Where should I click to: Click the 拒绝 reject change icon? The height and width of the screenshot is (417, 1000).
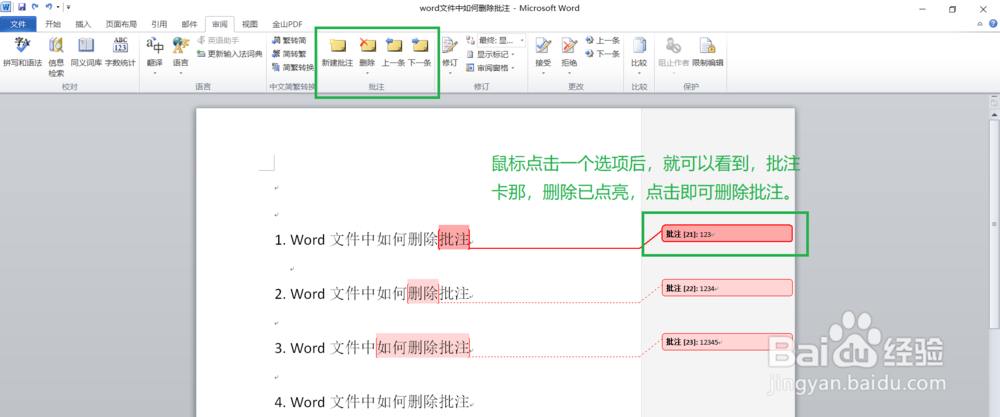569,46
